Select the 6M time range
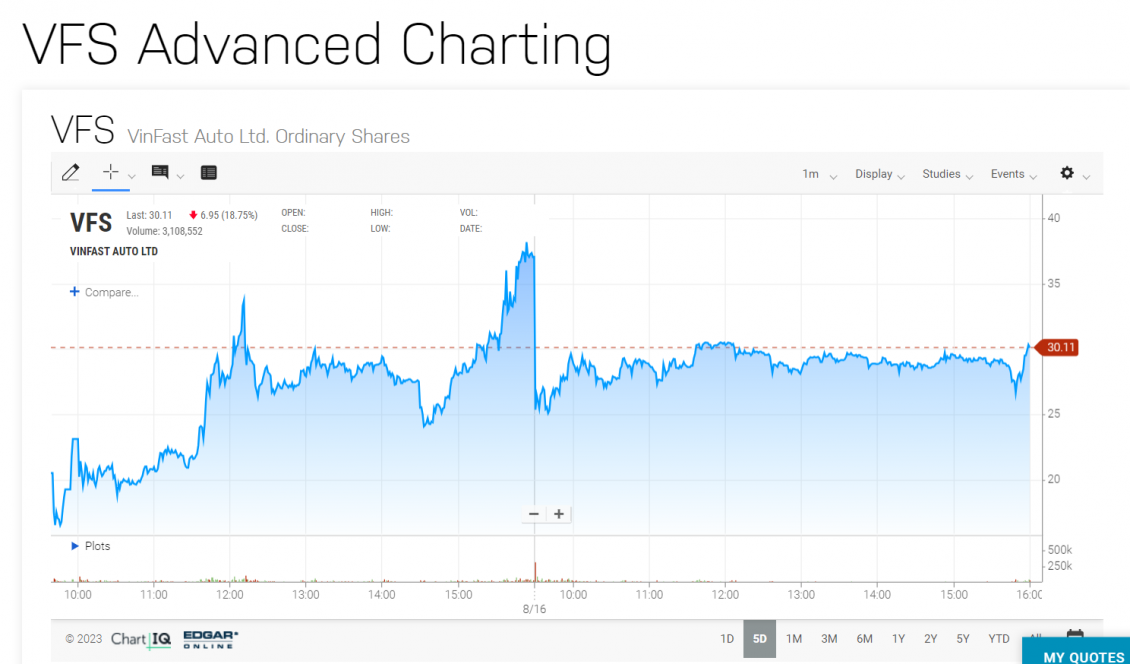 (x=864, y=639)
